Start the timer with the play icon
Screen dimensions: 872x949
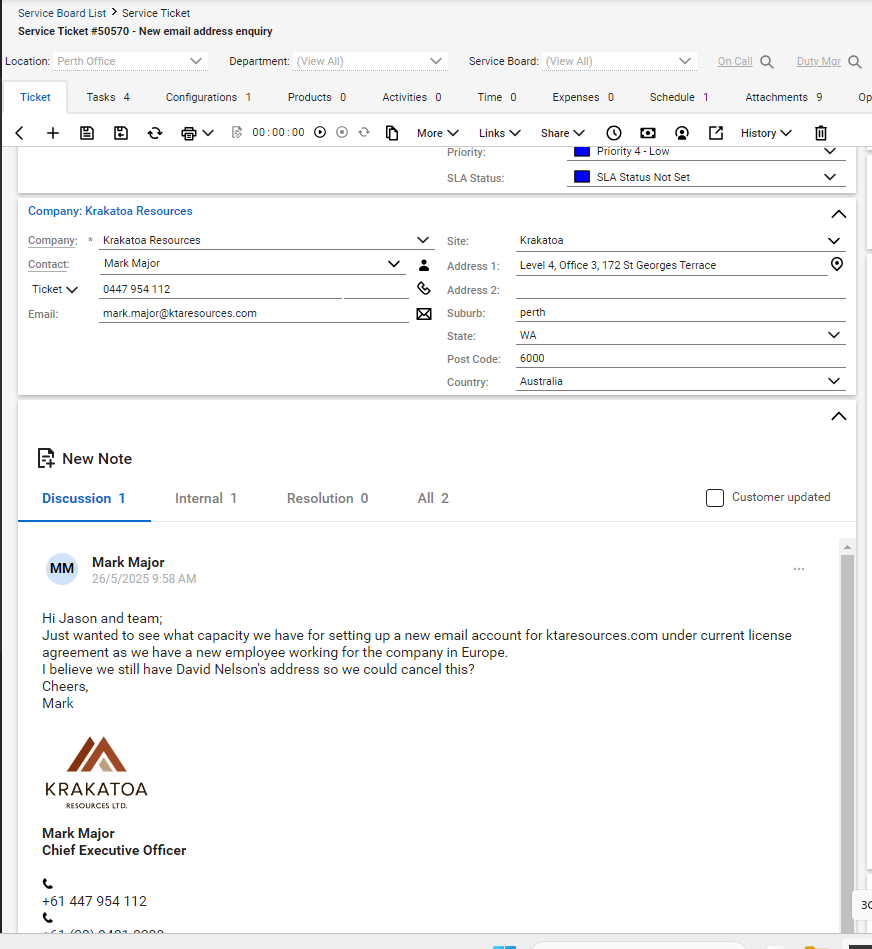[320, 132]
